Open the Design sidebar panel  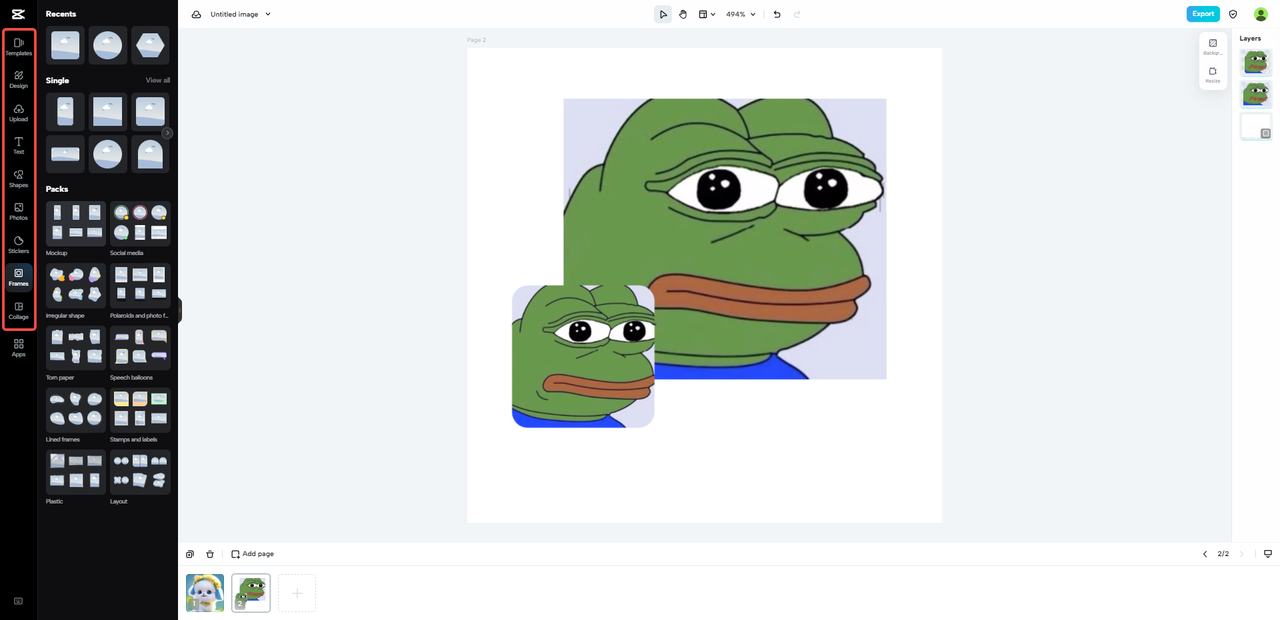click(x=18, y=79)
